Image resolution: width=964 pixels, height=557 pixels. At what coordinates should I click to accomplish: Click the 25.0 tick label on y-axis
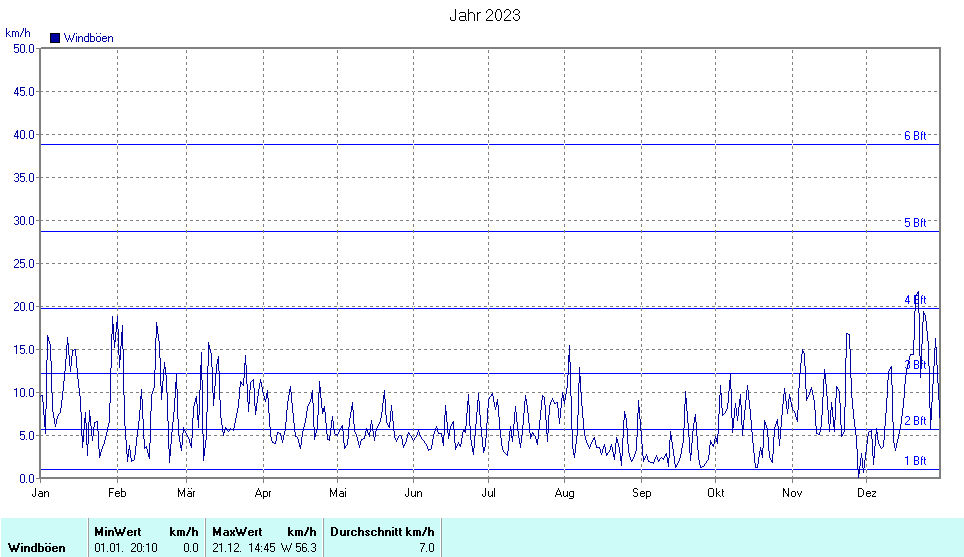point(22,263)
